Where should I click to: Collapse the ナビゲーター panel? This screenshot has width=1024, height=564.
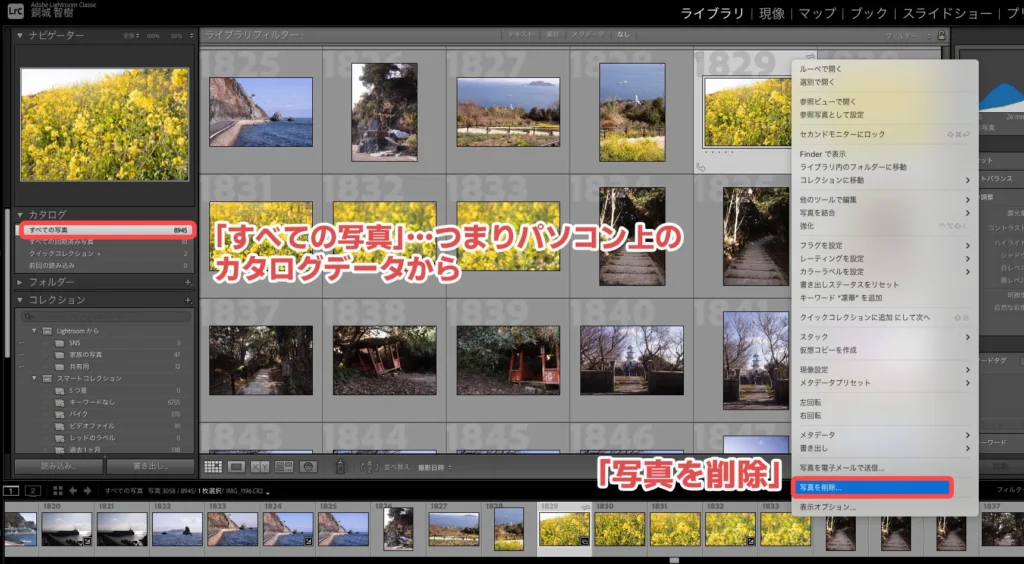pyautogui.click(x=20, y=36)
